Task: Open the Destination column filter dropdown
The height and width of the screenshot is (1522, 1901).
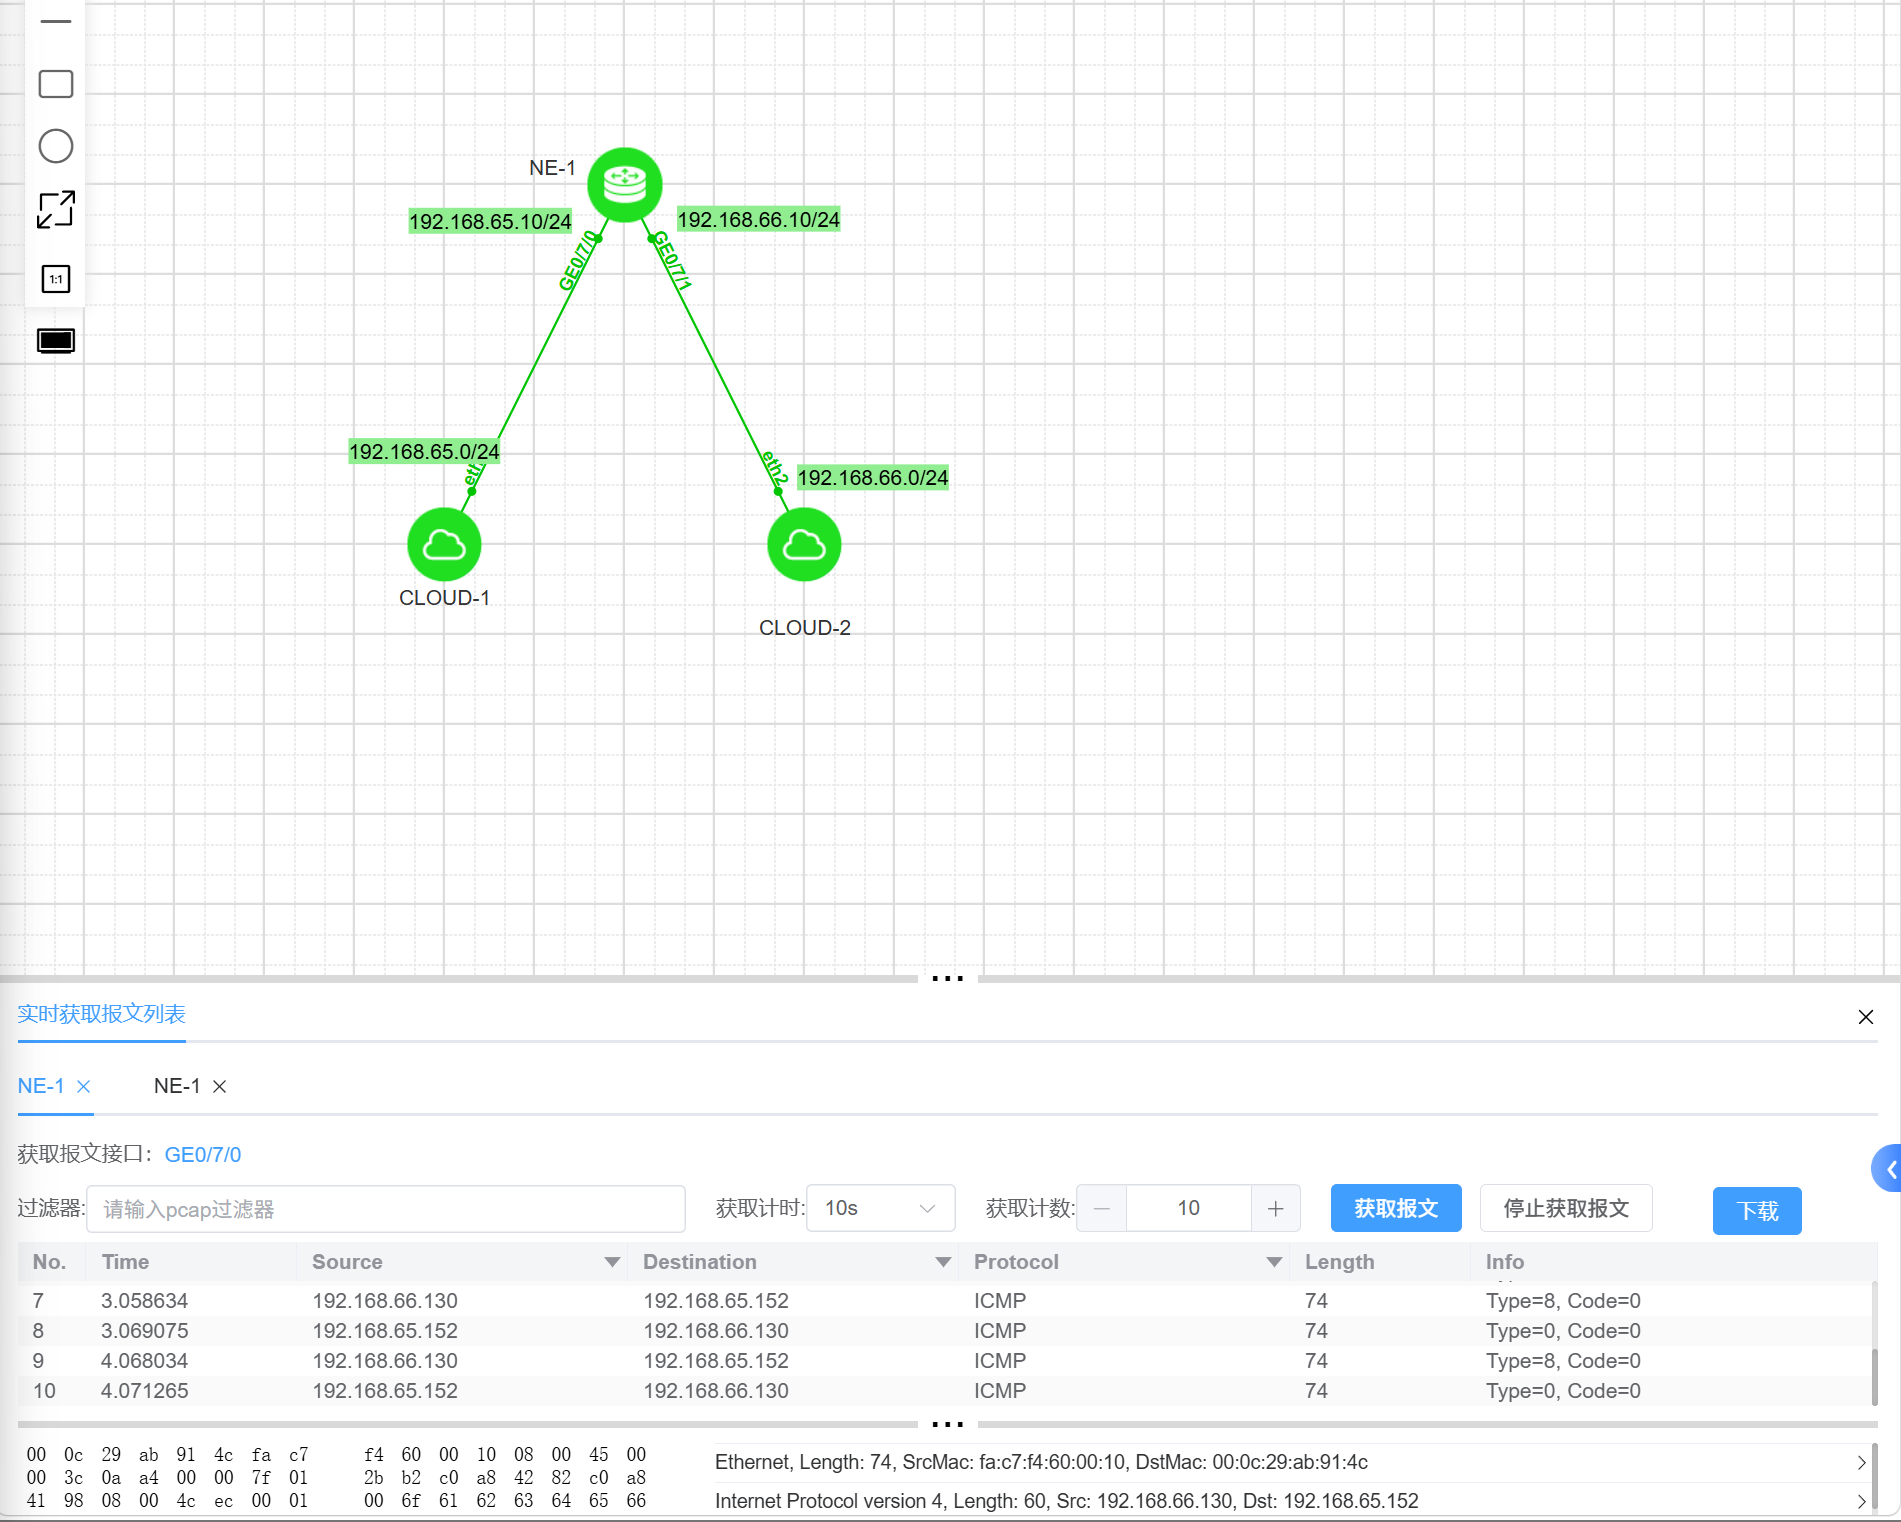Action: click(x=943, y=1262)
